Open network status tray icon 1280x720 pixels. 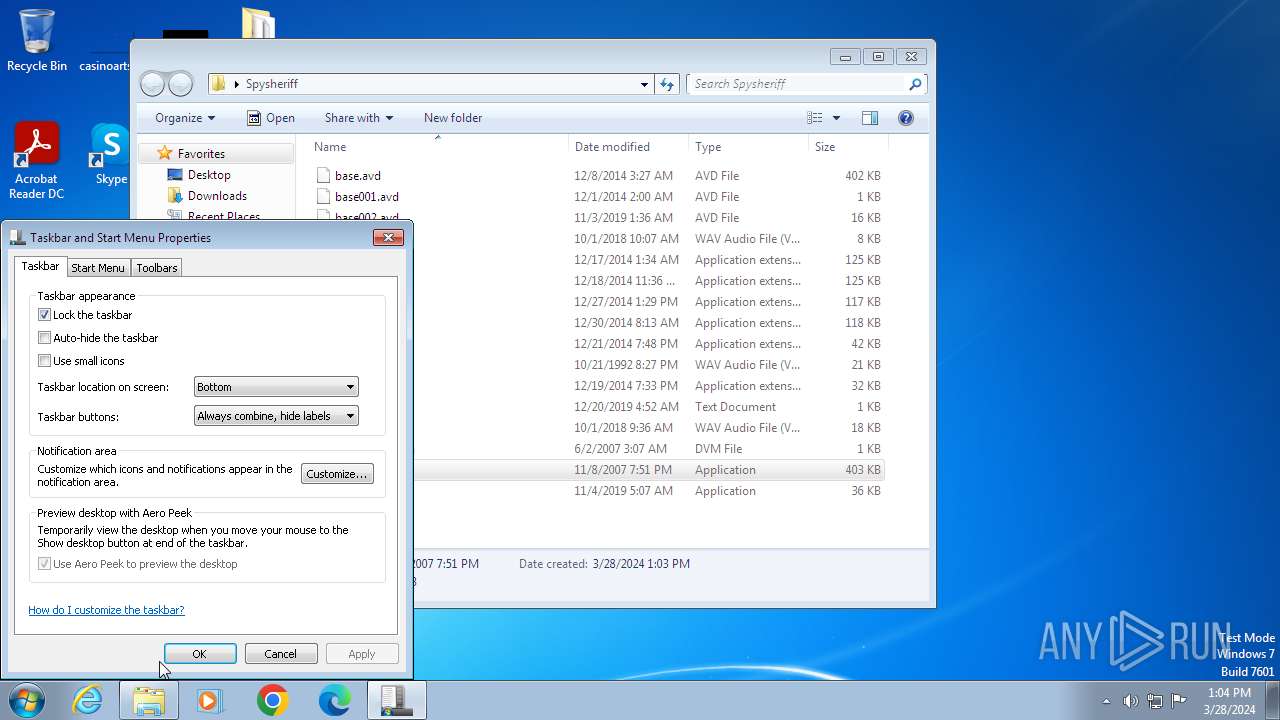click(x=1155, y=701)
